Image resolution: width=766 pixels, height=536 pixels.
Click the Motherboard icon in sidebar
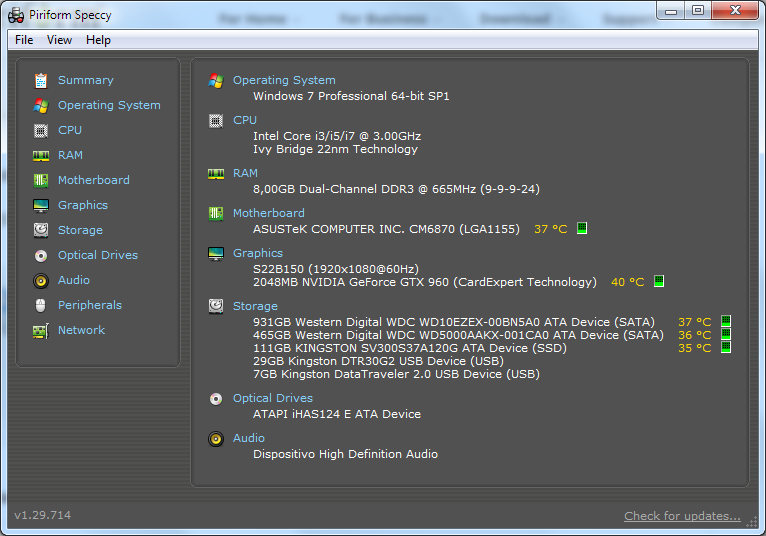(x=41, y=180)
